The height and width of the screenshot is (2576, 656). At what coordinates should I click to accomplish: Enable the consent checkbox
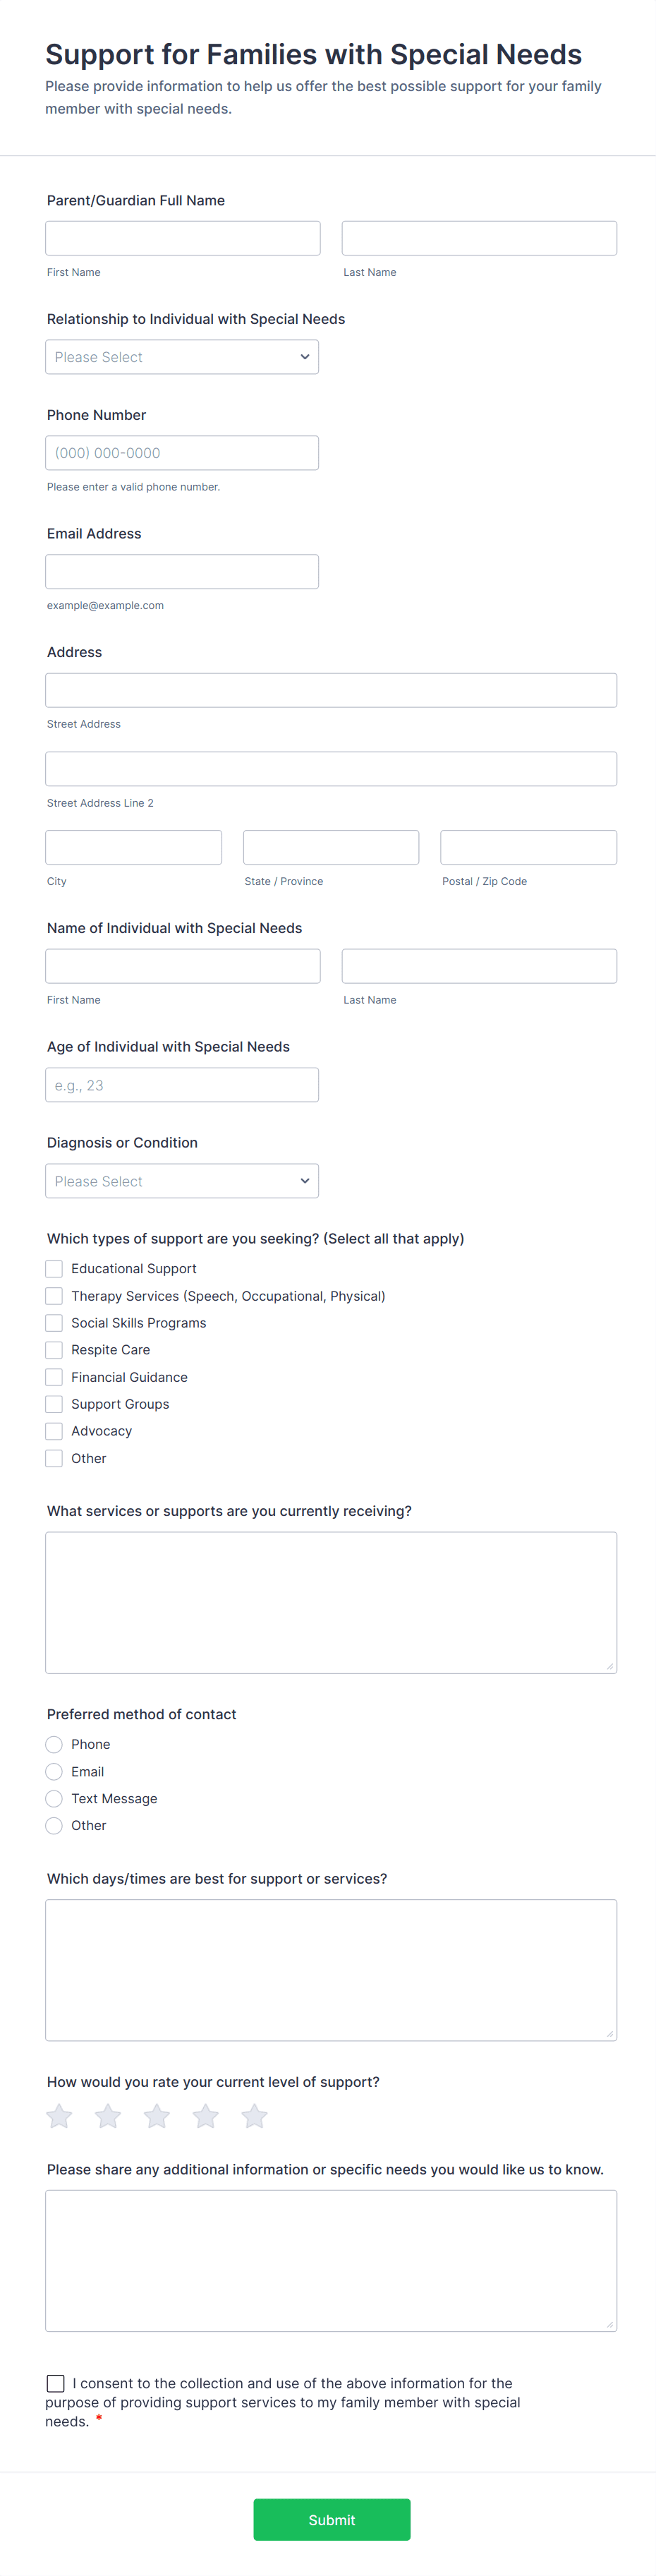[56, 2384]
